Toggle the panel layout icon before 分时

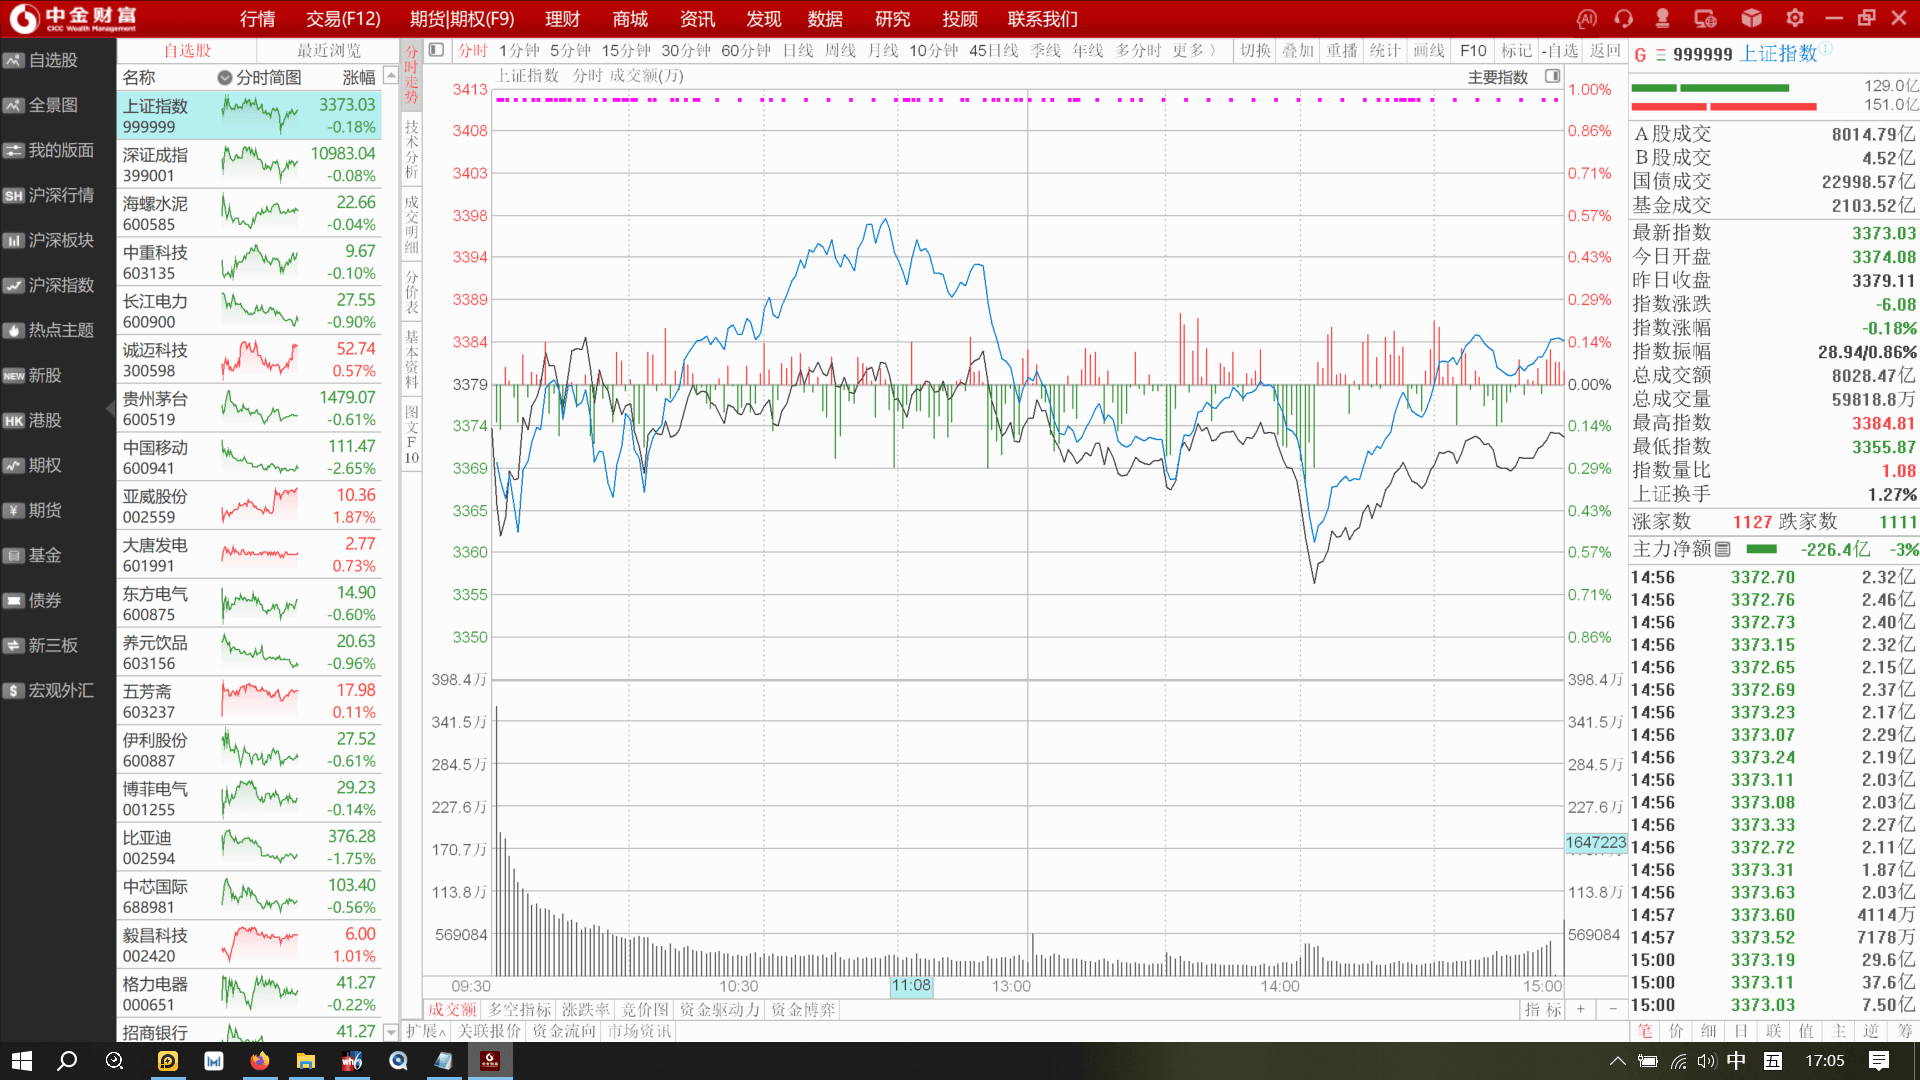tap(436, 50)
